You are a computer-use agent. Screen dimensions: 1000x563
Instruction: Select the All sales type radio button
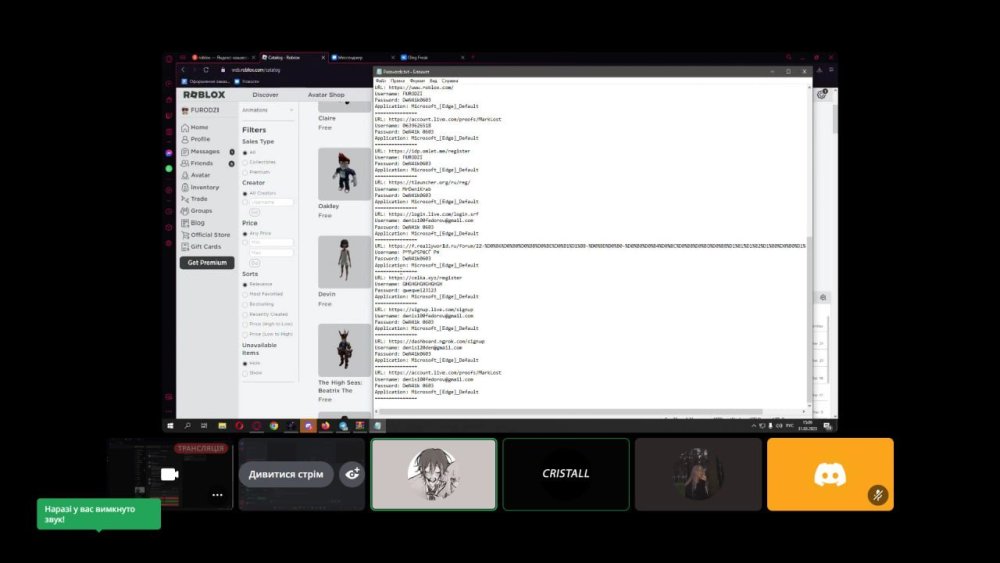coord(245,153)
